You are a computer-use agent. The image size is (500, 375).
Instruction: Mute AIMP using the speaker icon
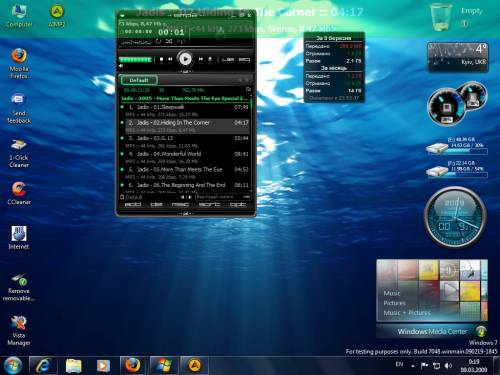point(121,66)
